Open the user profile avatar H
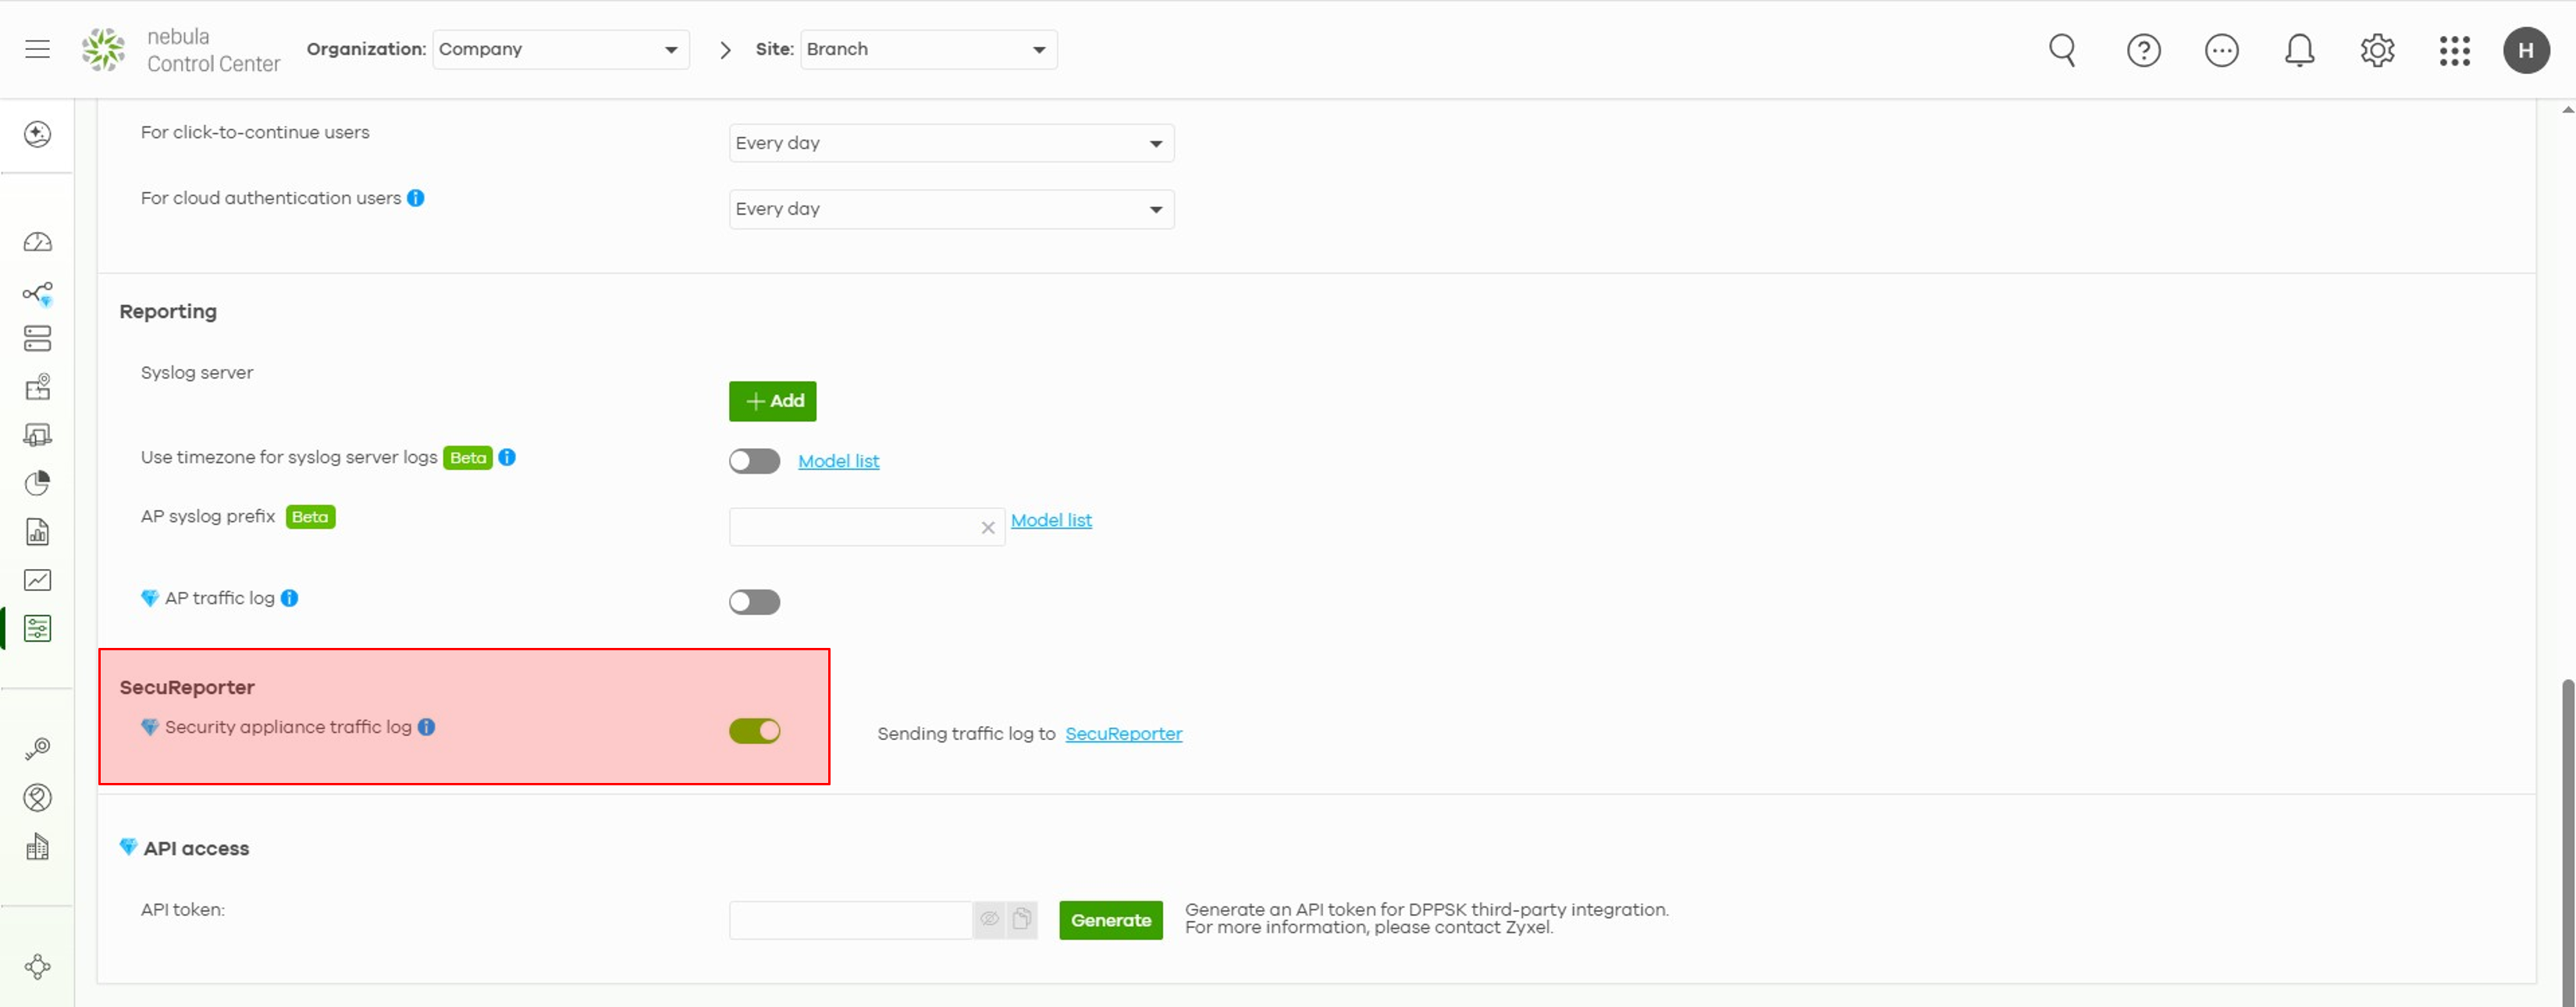Image resolution: width=2576 pixels, height=1007 pixels. [x=2526, y=50]
